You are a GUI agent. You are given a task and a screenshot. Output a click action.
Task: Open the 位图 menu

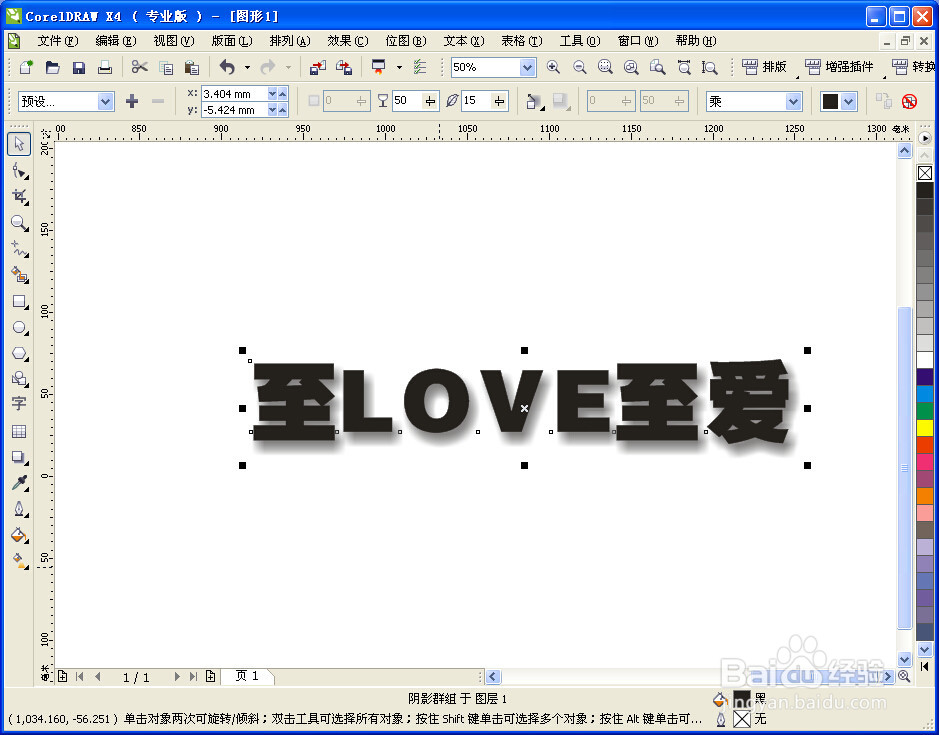[x=405, y=41]
